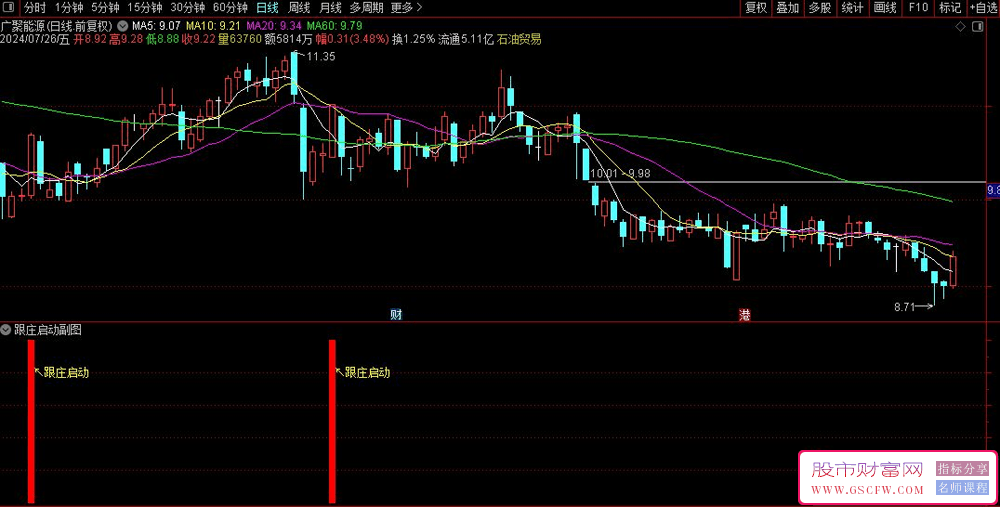Toggle the right side panel icon
Screen dimensions: 1000x507
[x=977, y=27]
